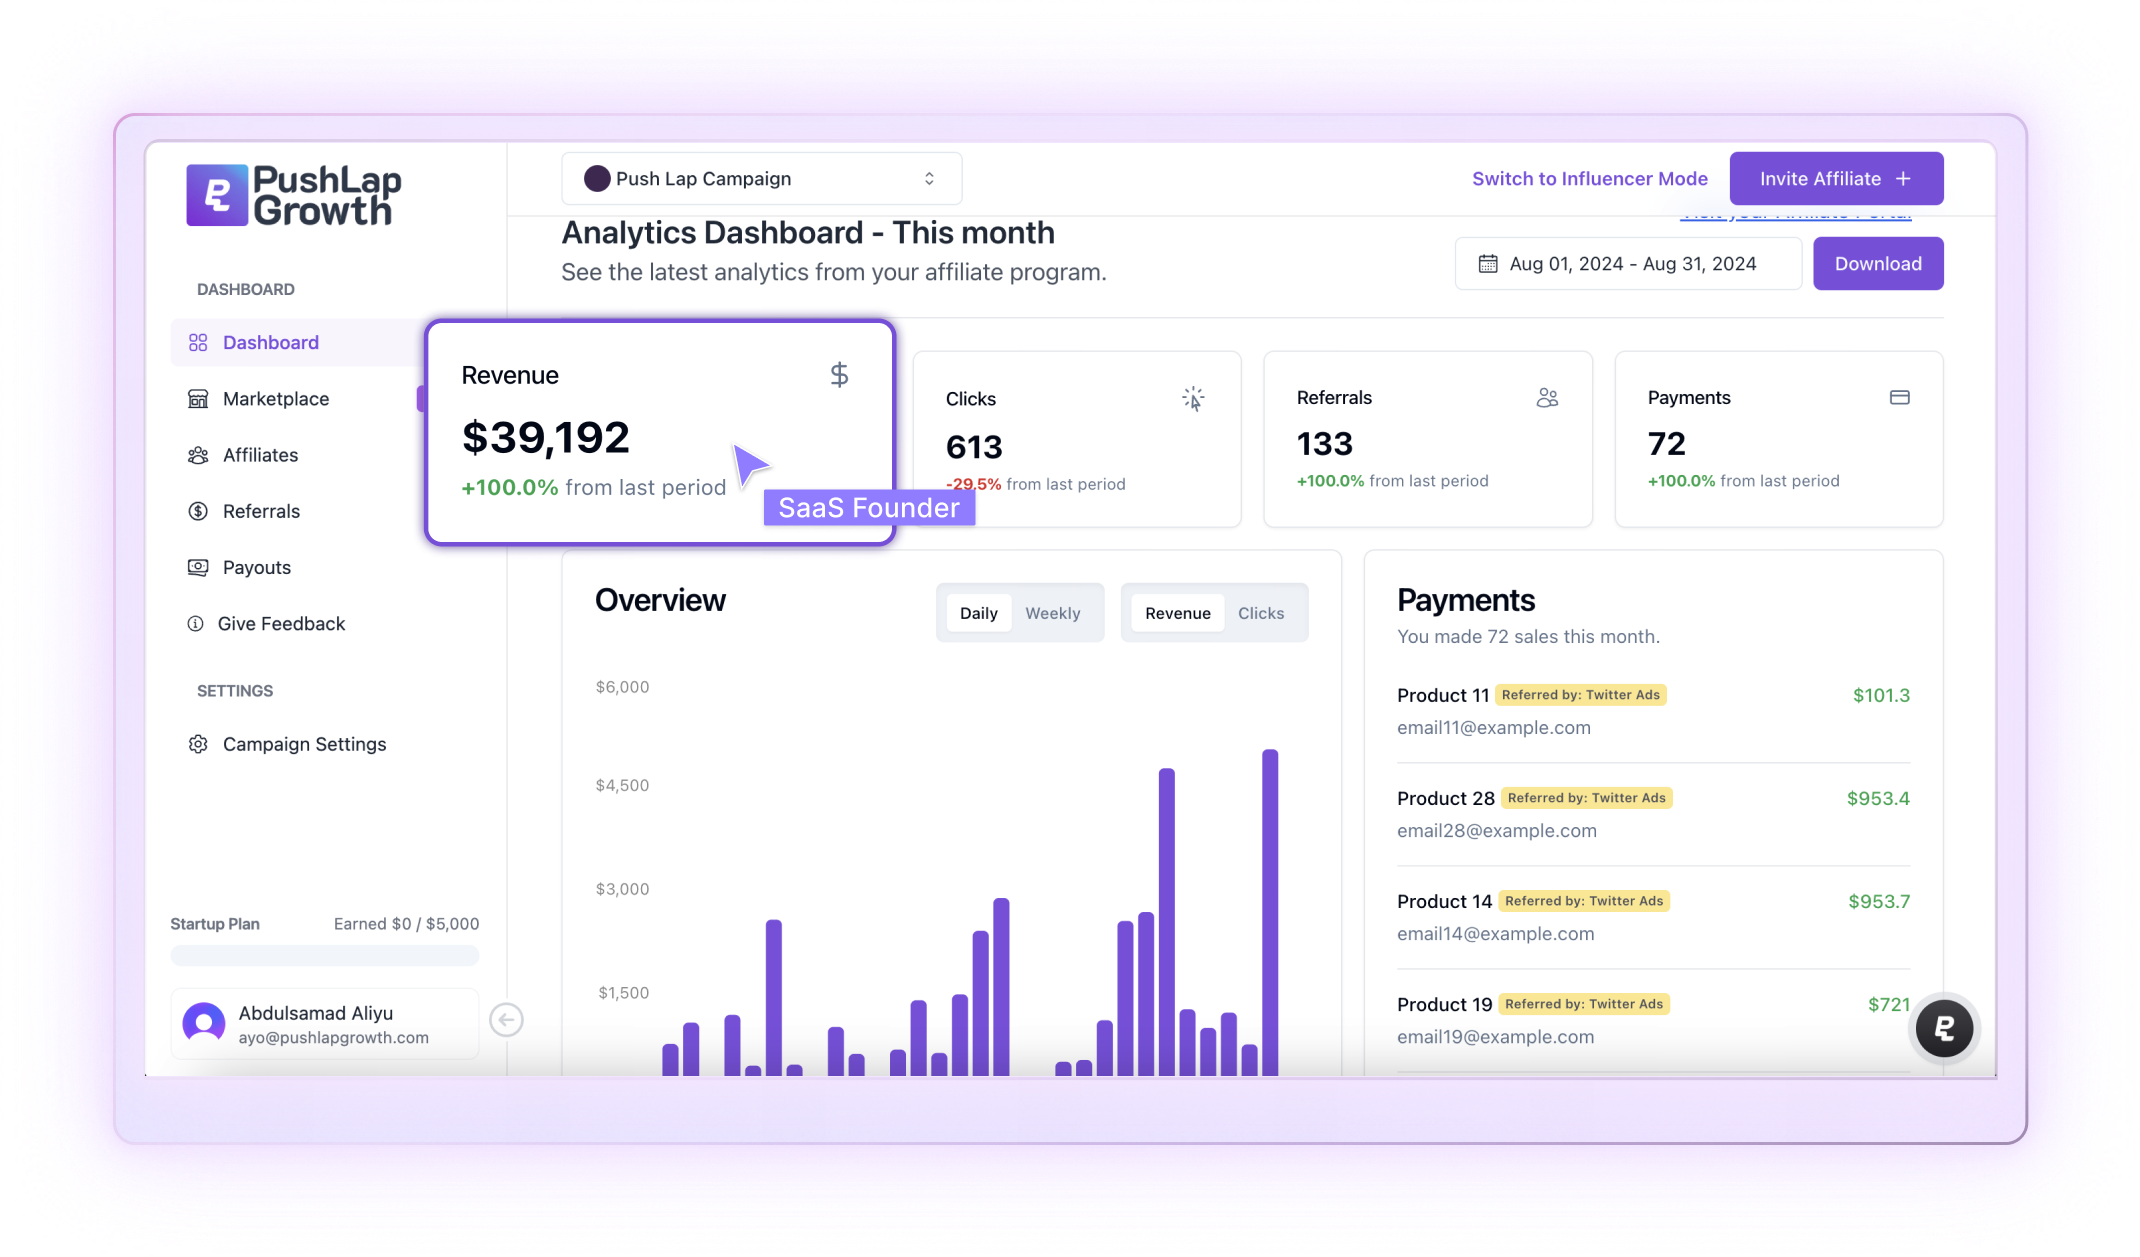Show Revenue in the Overview chart
The height and width of the screenshot is (1257, 2140).
[x=1177, y=613]
